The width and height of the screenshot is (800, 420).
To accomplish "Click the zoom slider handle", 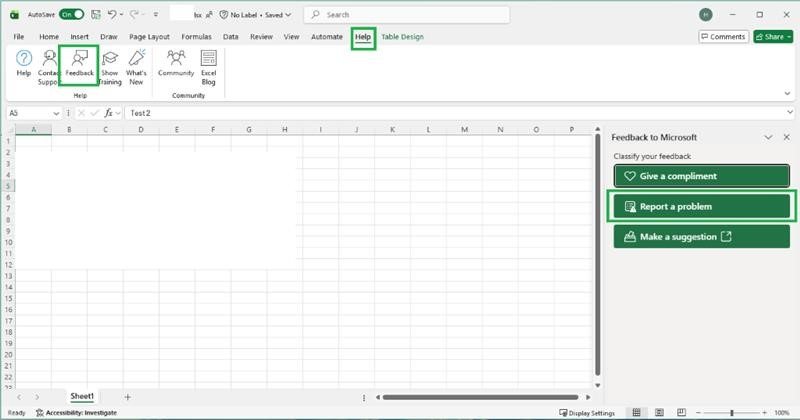I will [x=732, y=412].
